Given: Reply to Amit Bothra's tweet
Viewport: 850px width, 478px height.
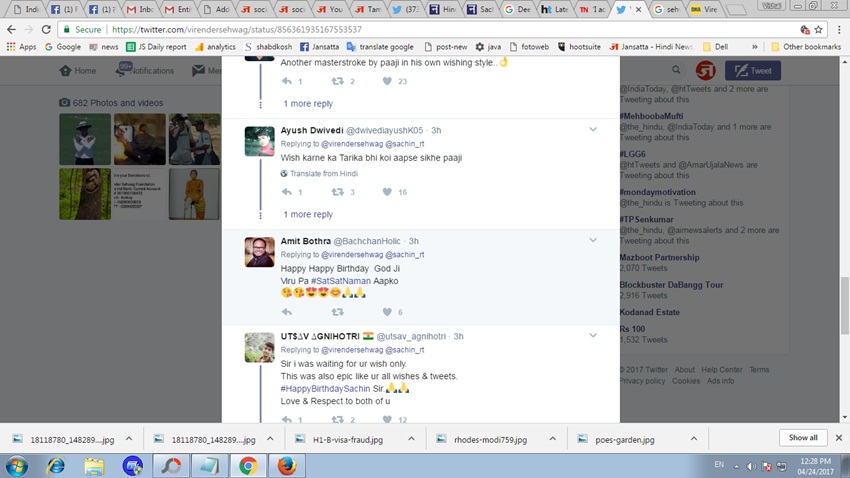Looking at the screenshot, I should click(x=287, y=312).
